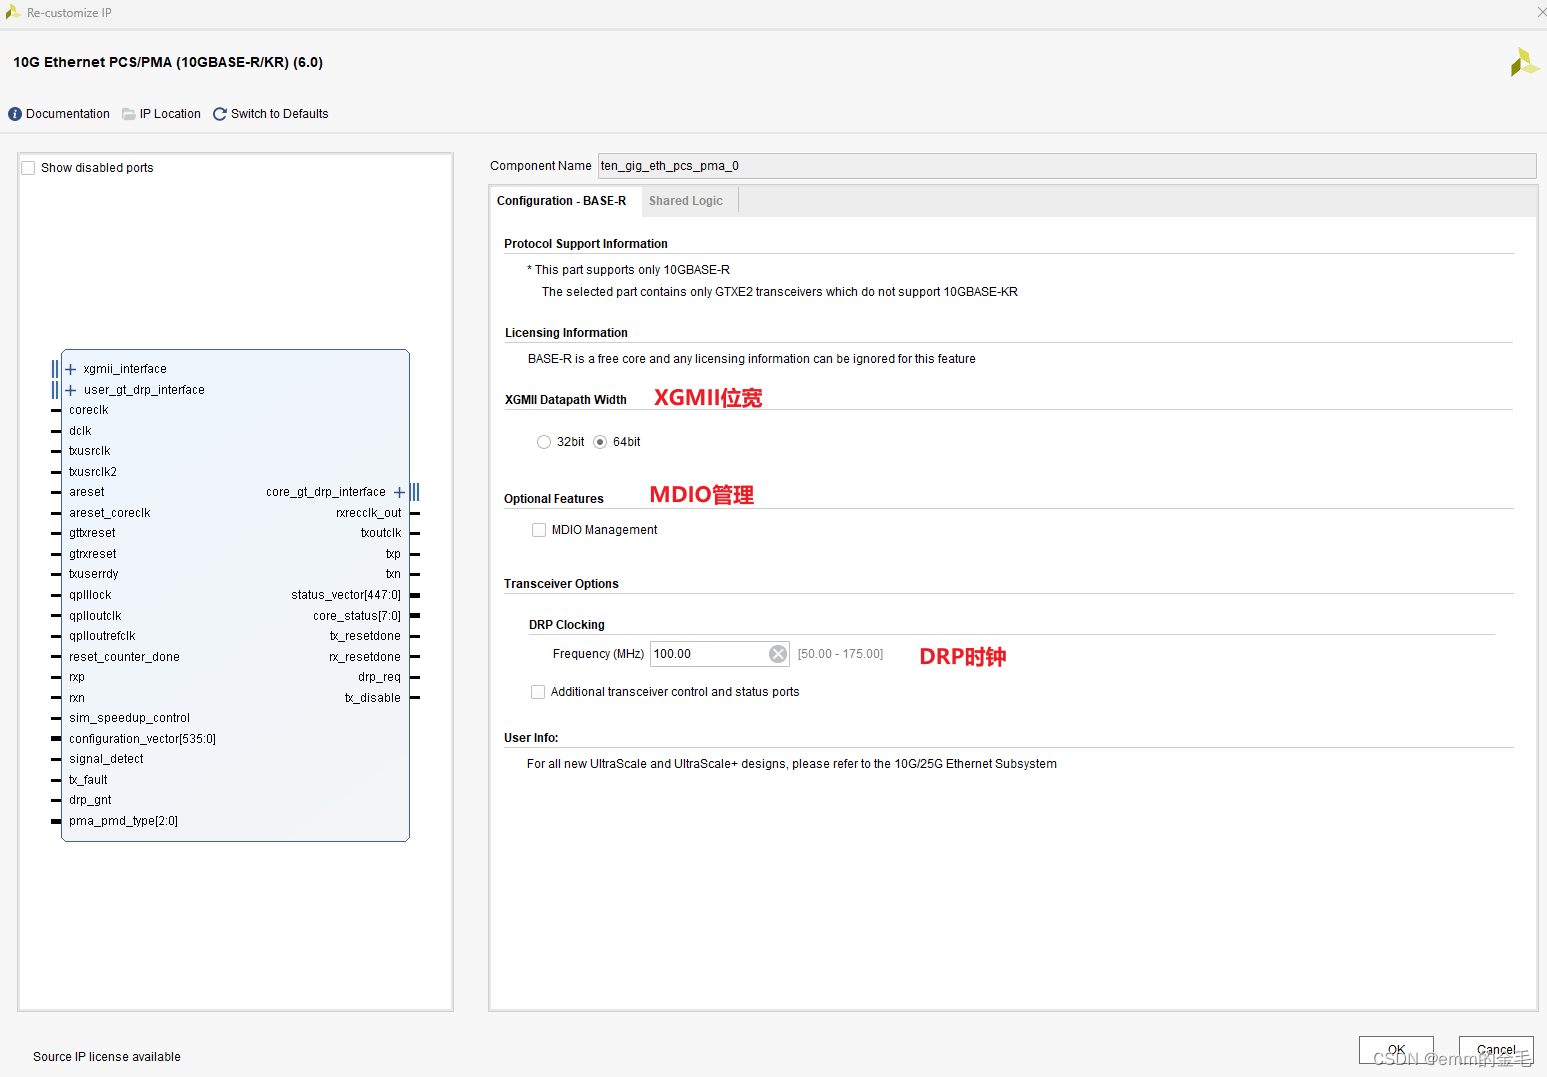This screenshot has height=1077, width=1547.
Task: Select the configuration_vector[535:0] port
Action: pos(142,739)
